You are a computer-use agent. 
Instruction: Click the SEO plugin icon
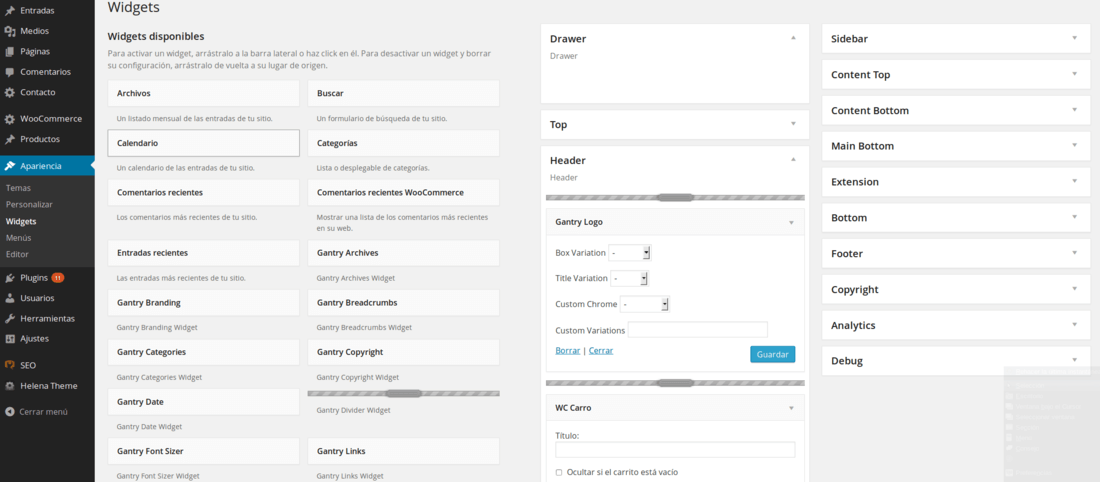tap(10, 365)
